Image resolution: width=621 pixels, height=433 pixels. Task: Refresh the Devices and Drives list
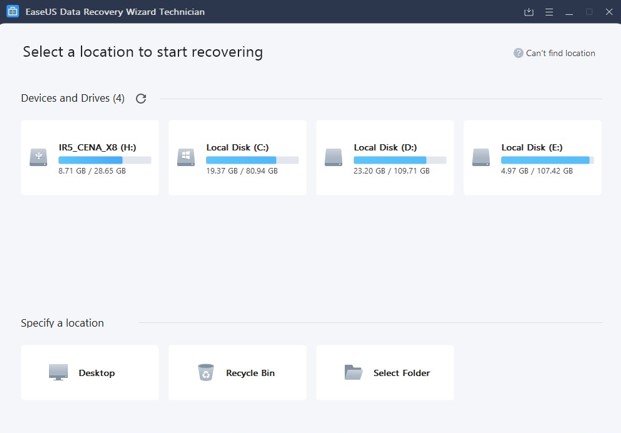click(141, 98)
